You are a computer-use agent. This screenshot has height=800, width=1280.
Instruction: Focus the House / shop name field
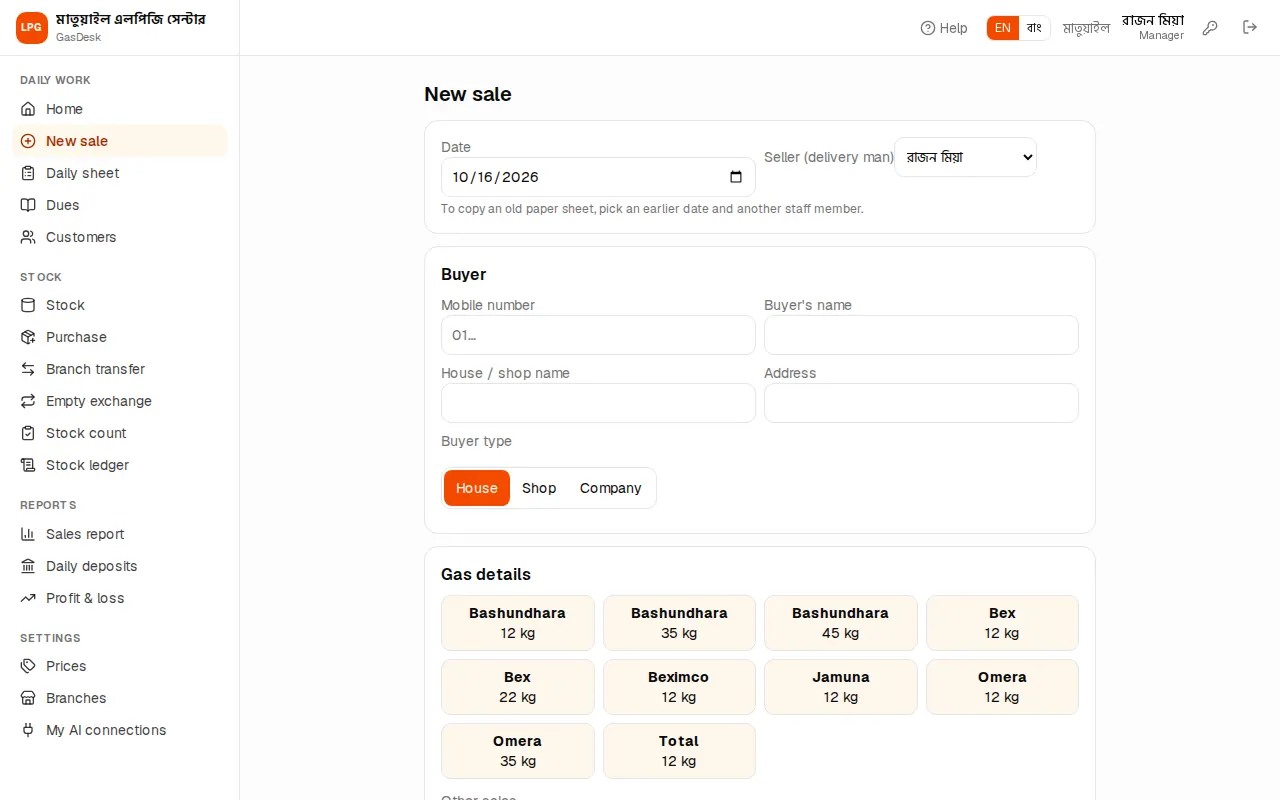click(598, 403)
